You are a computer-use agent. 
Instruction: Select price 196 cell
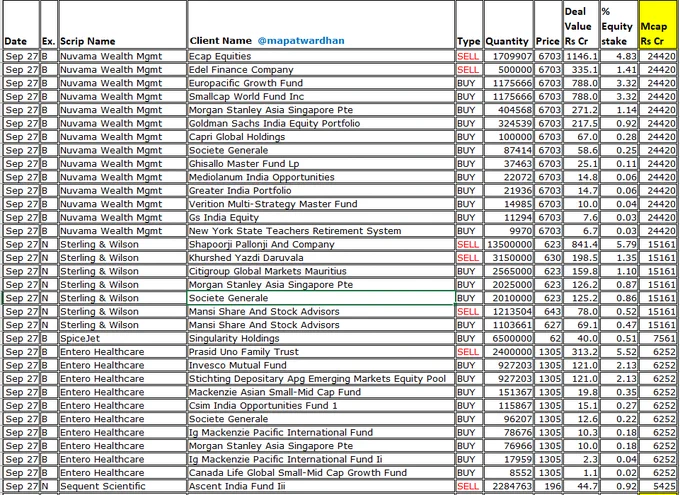tap(548, 486)
